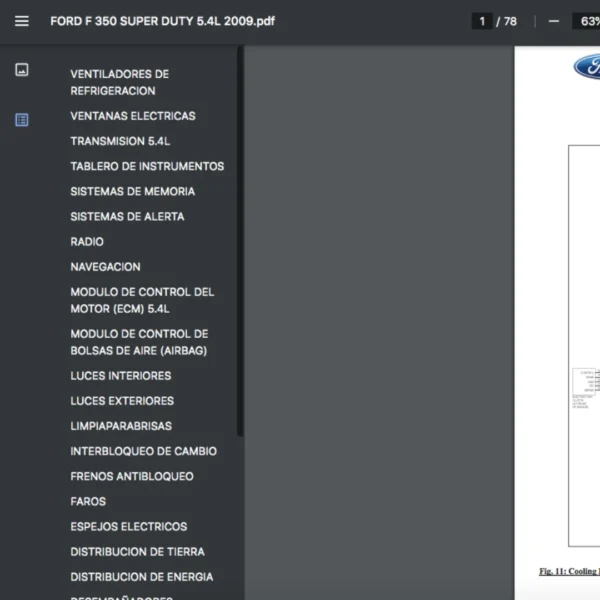Open INTERBLOQUEO DE CAMBIO bookmark
This screenshot has width=600, height=600.
click(x=143, y=451)
